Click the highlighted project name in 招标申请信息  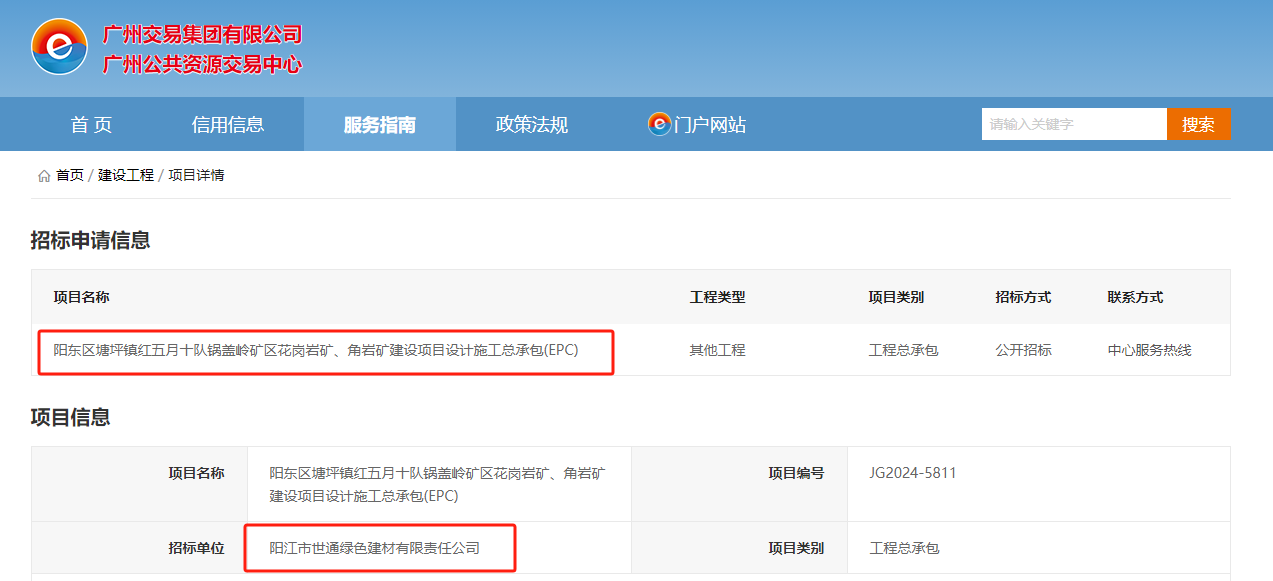(x=316, y=350)
